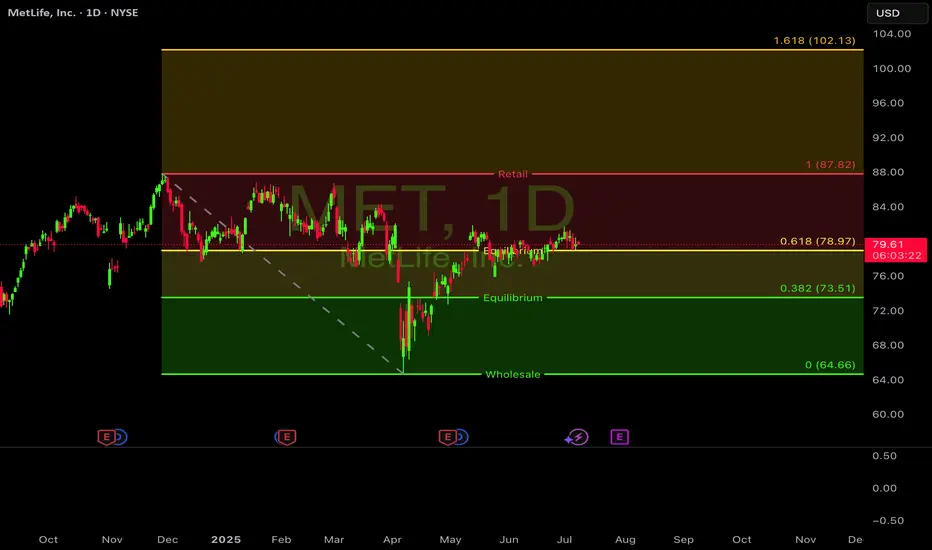The width and height of the screenshot is (932, 550).
Task: Click the Feb label on the time axis
Action: pos(281,540)
